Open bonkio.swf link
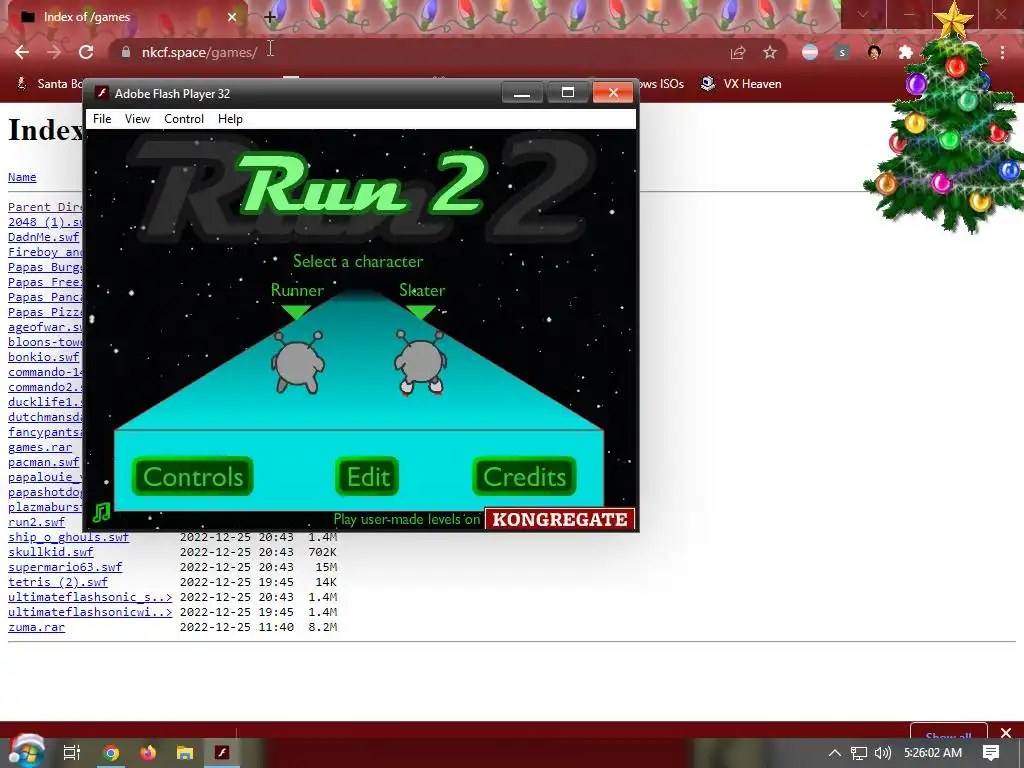 tap(44, 357)
